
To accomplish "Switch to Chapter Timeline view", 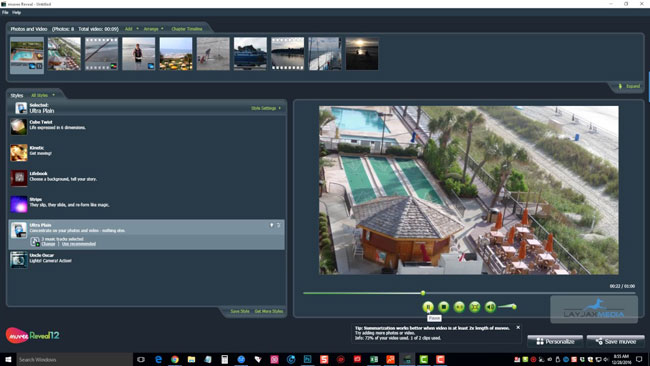I will [187, 29].
